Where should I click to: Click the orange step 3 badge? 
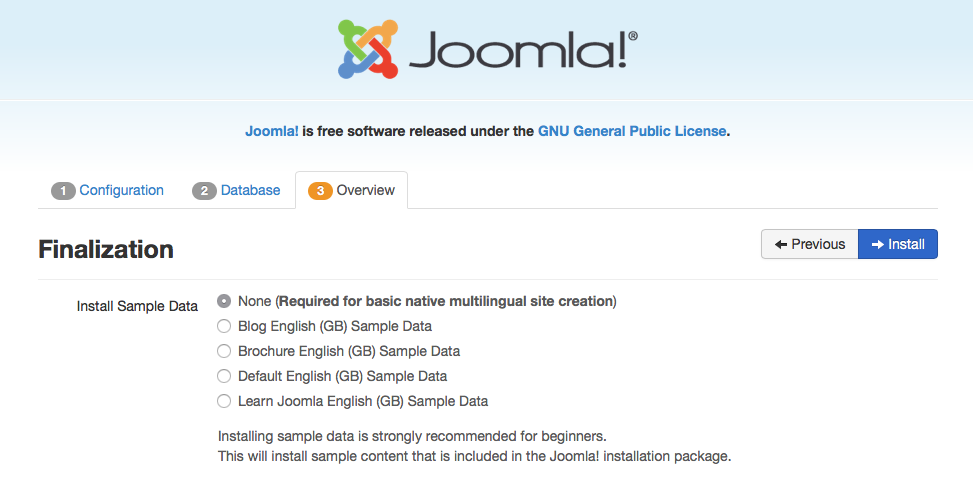(320, 191)
